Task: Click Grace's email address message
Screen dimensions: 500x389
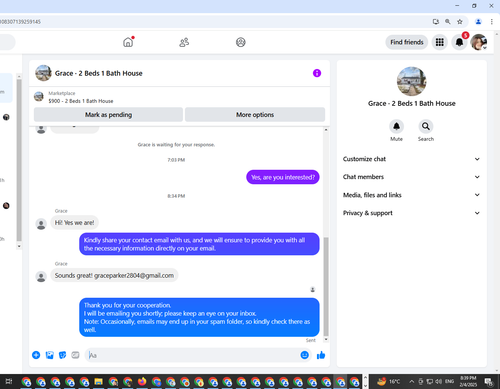Action: point(114,275)
